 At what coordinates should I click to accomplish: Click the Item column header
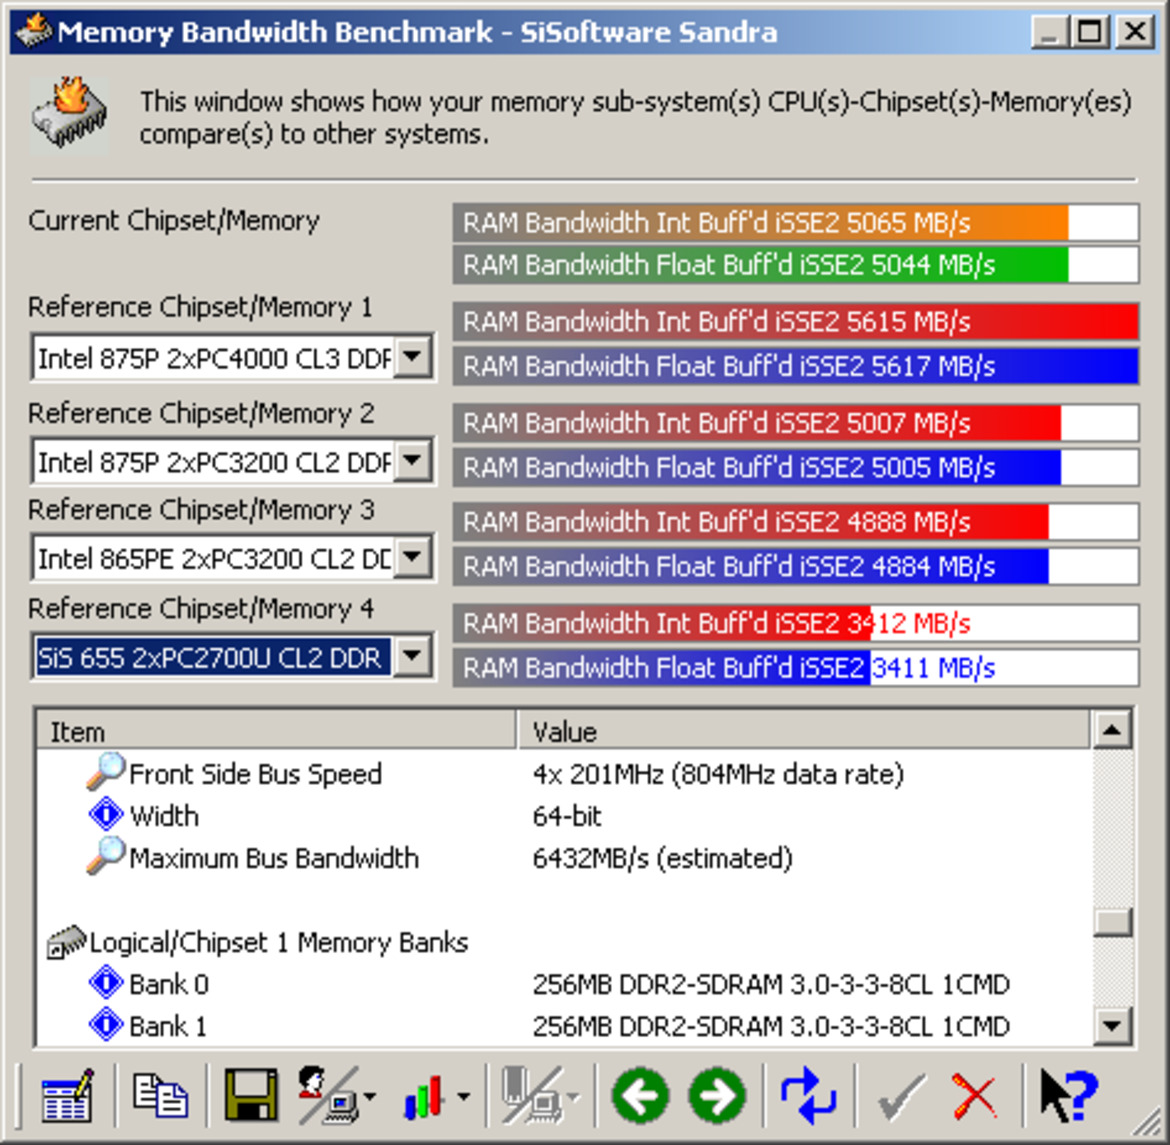coord(276,731)
